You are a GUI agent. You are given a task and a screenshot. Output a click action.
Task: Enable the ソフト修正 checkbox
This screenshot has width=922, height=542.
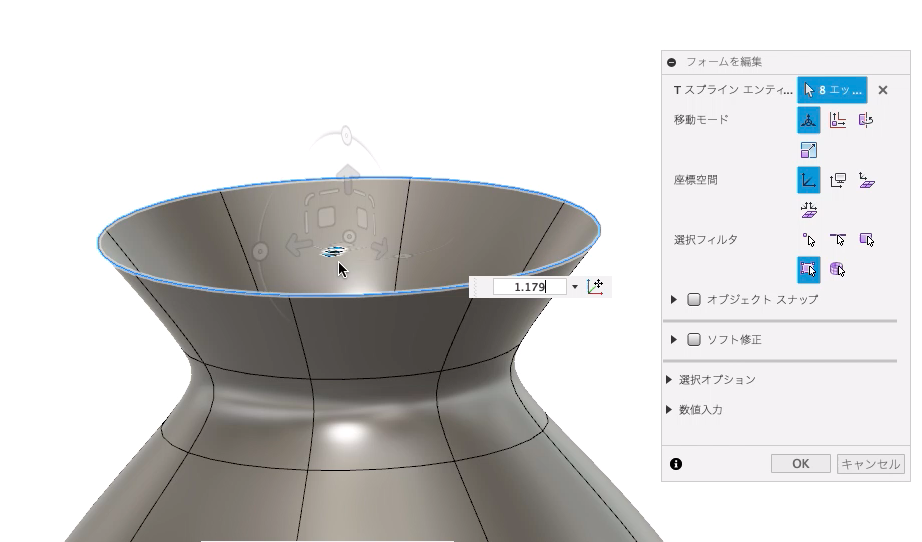coord(694,339)
